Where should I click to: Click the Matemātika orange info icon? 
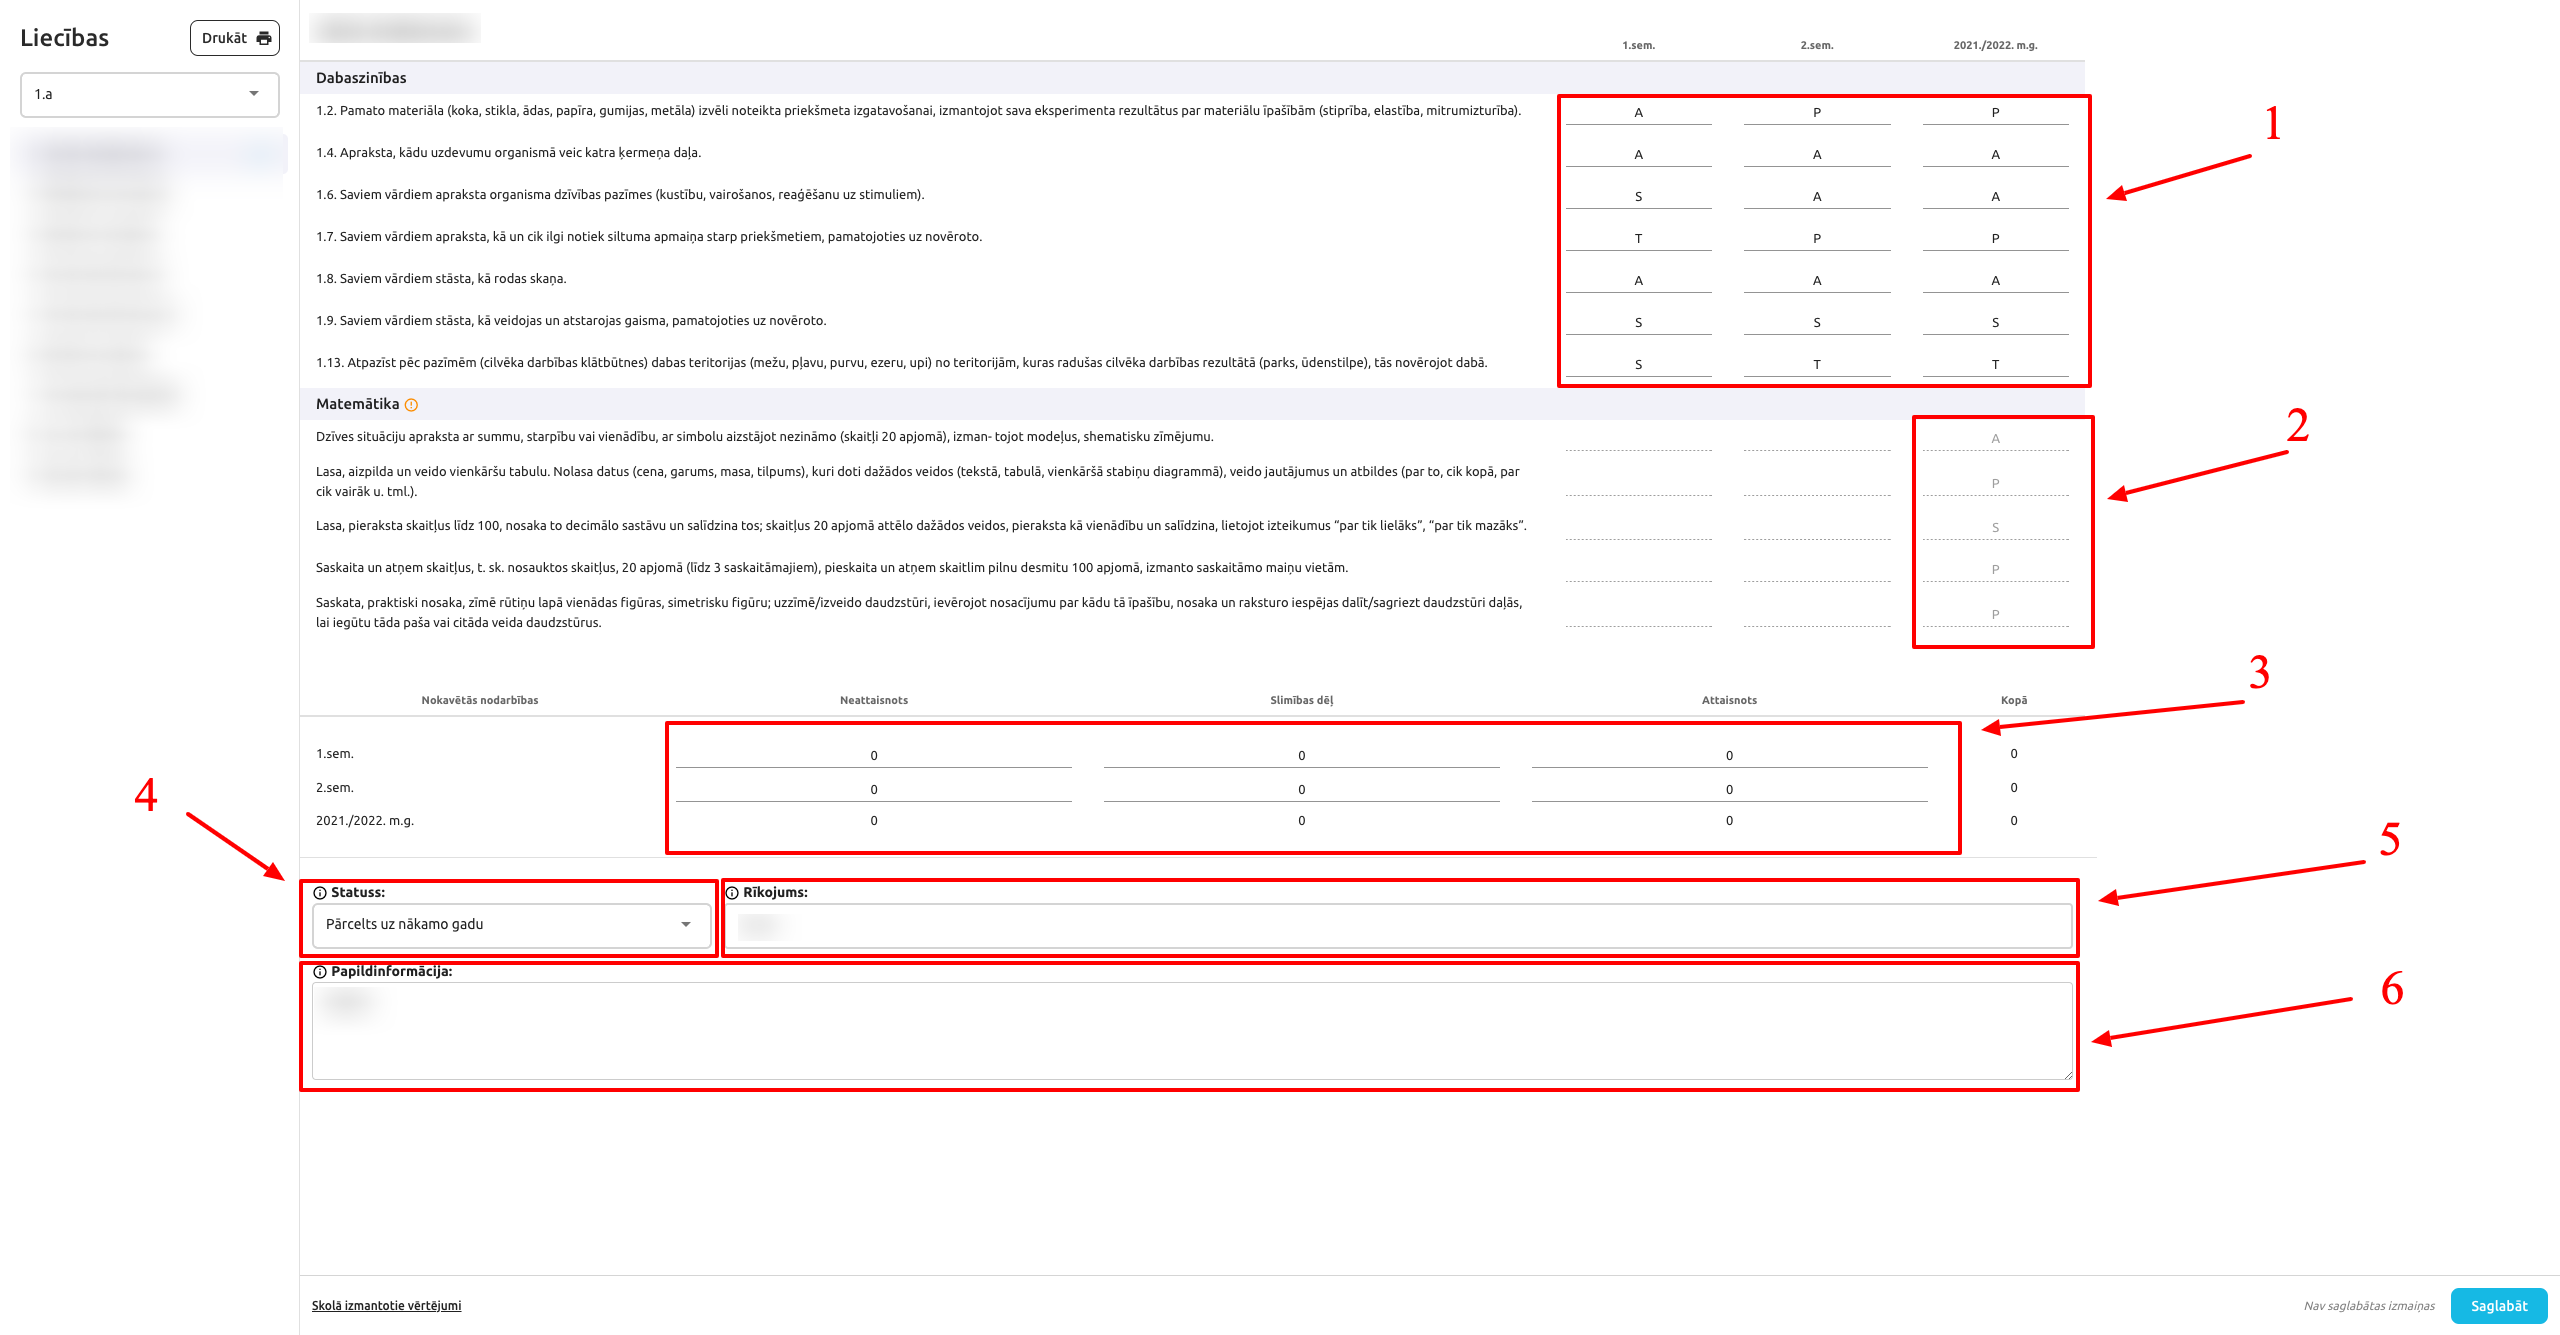[x=411, y=405]
